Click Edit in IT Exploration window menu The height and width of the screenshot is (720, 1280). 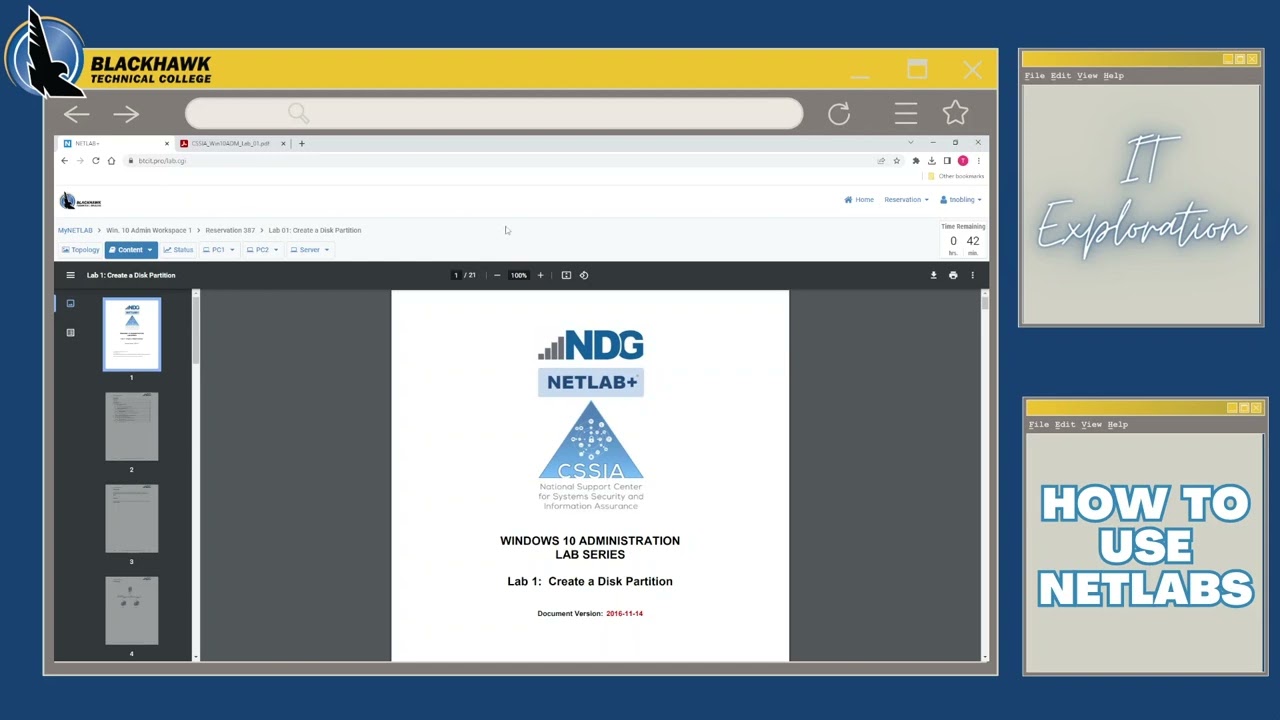click(1061, 76)
